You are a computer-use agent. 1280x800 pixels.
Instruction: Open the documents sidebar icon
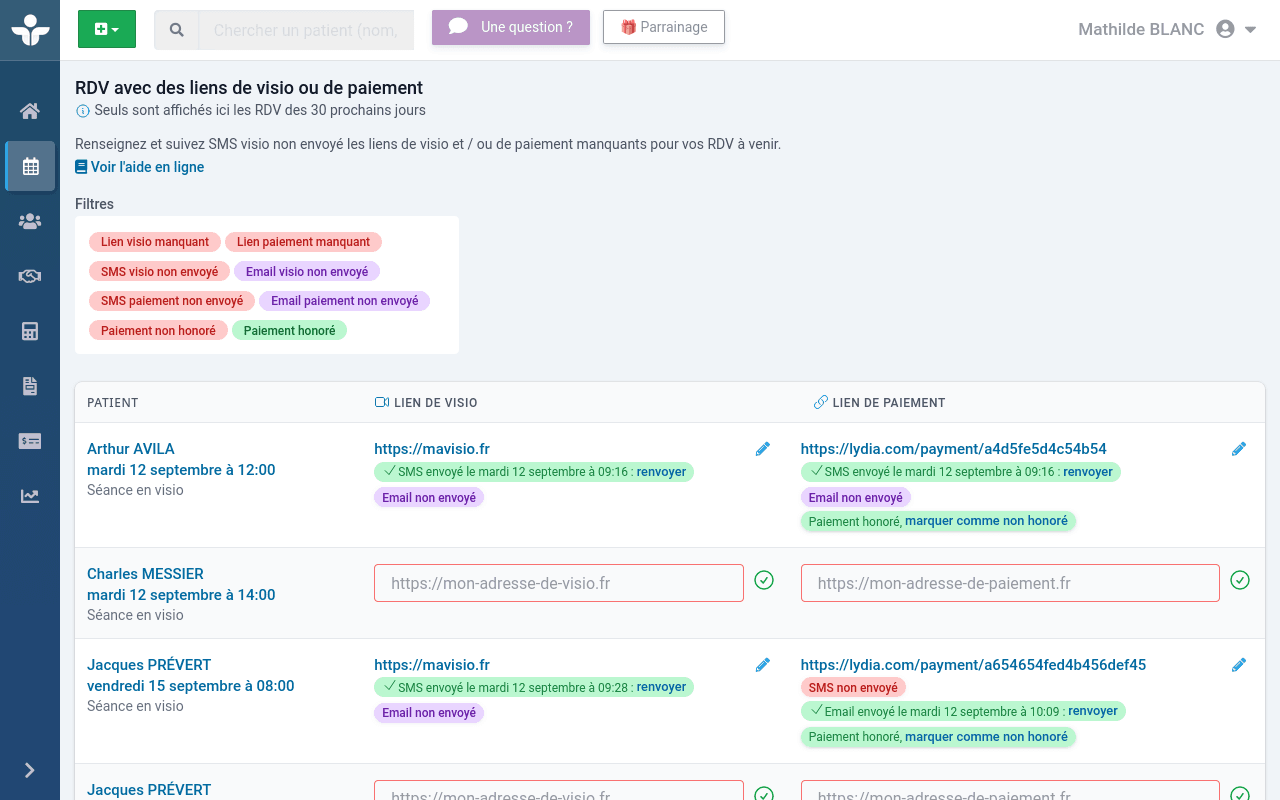pyautogui.click(x=30, y=386)
